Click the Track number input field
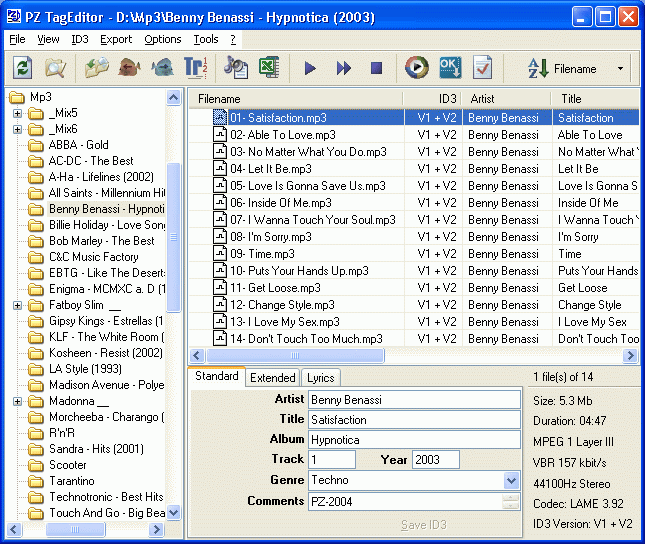Screen dimensions: 645x544 332,459
